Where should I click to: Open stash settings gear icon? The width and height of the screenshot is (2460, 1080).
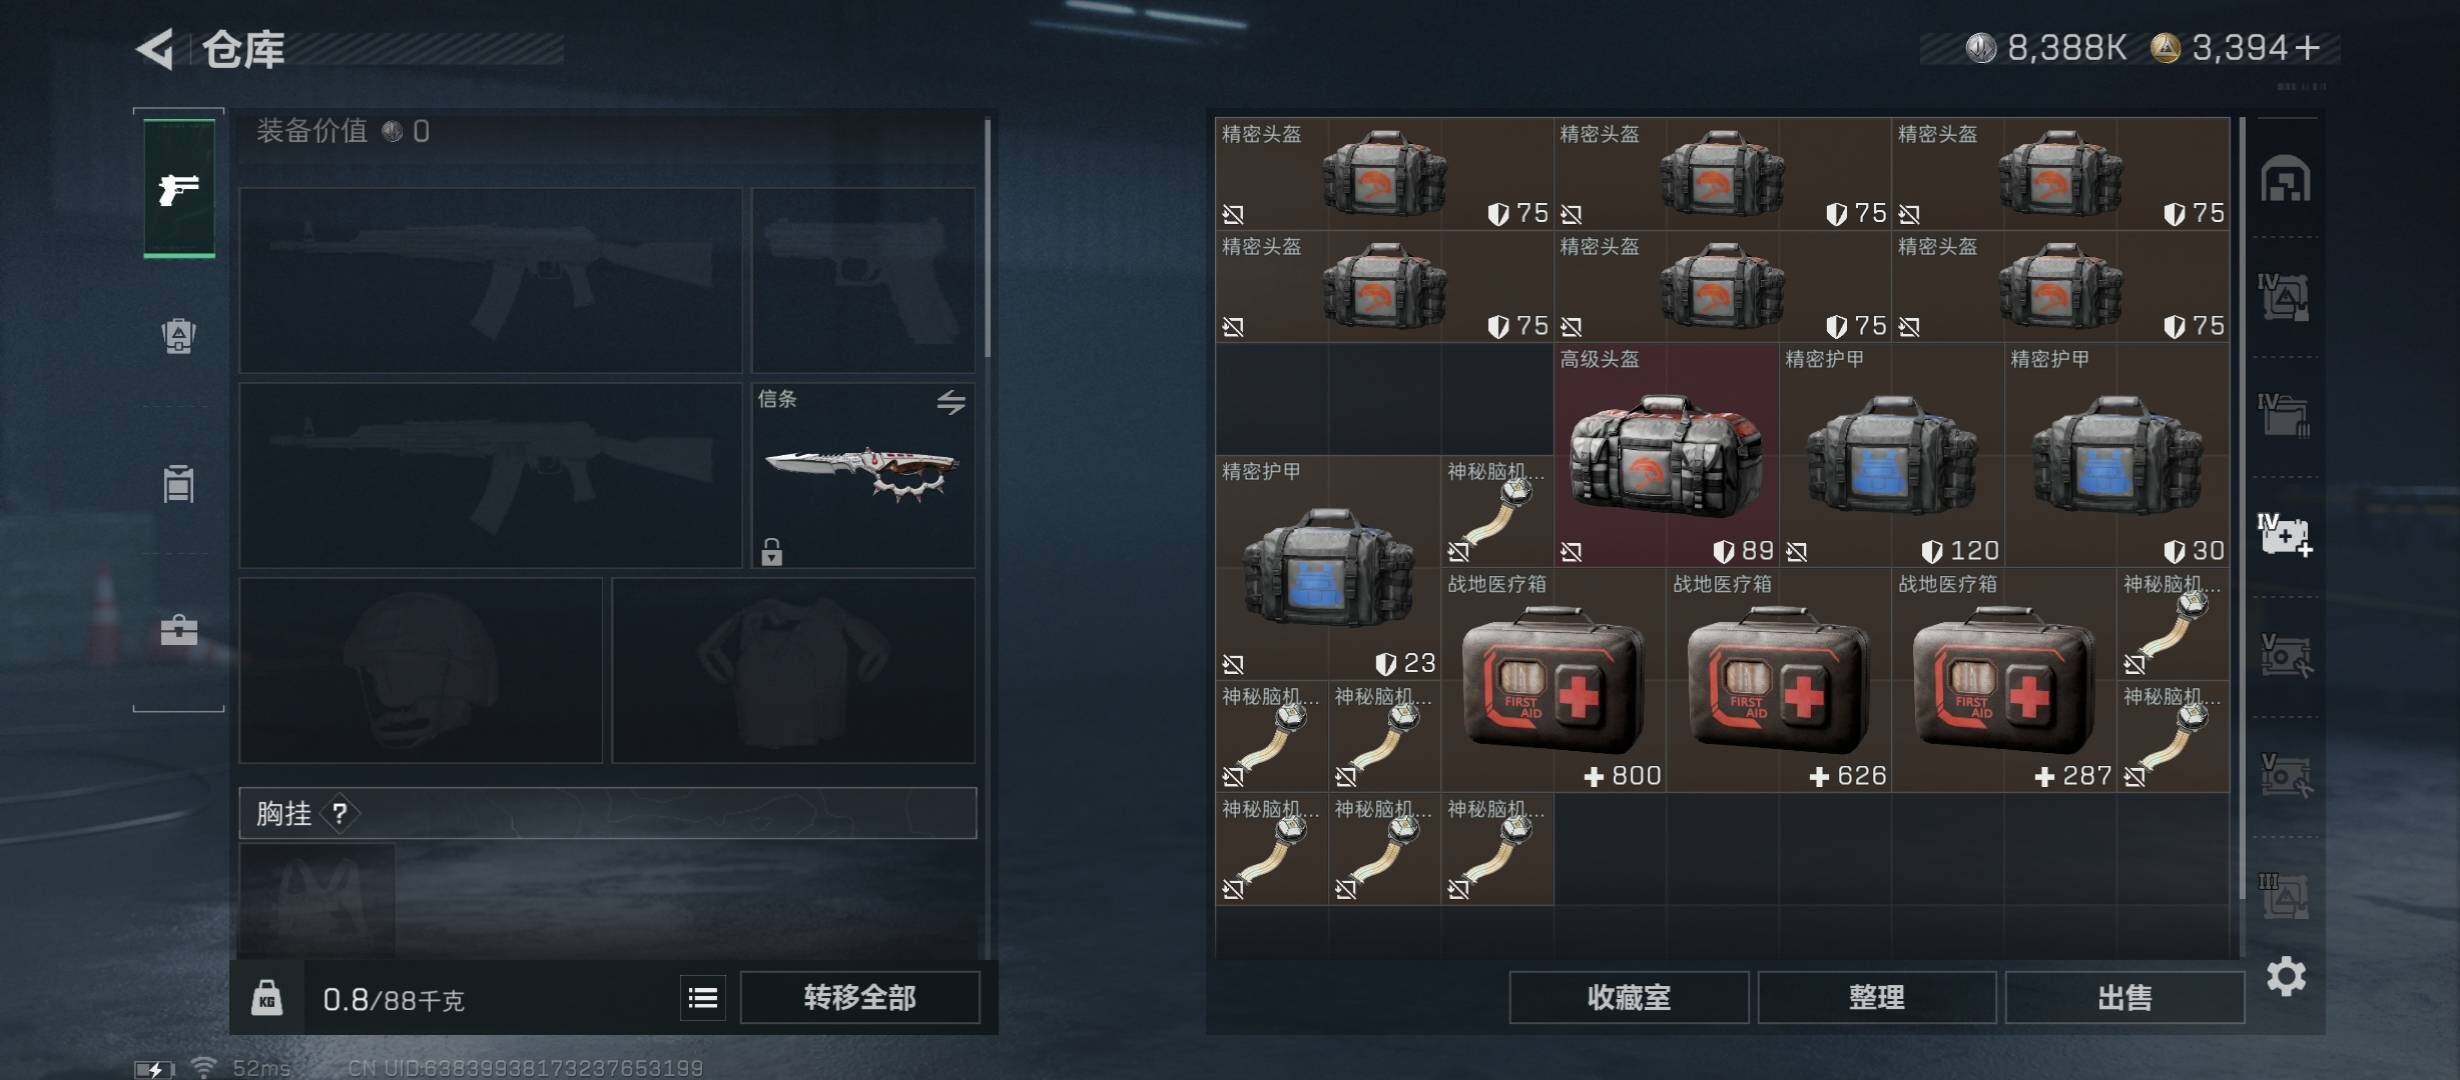point(2286,976)
